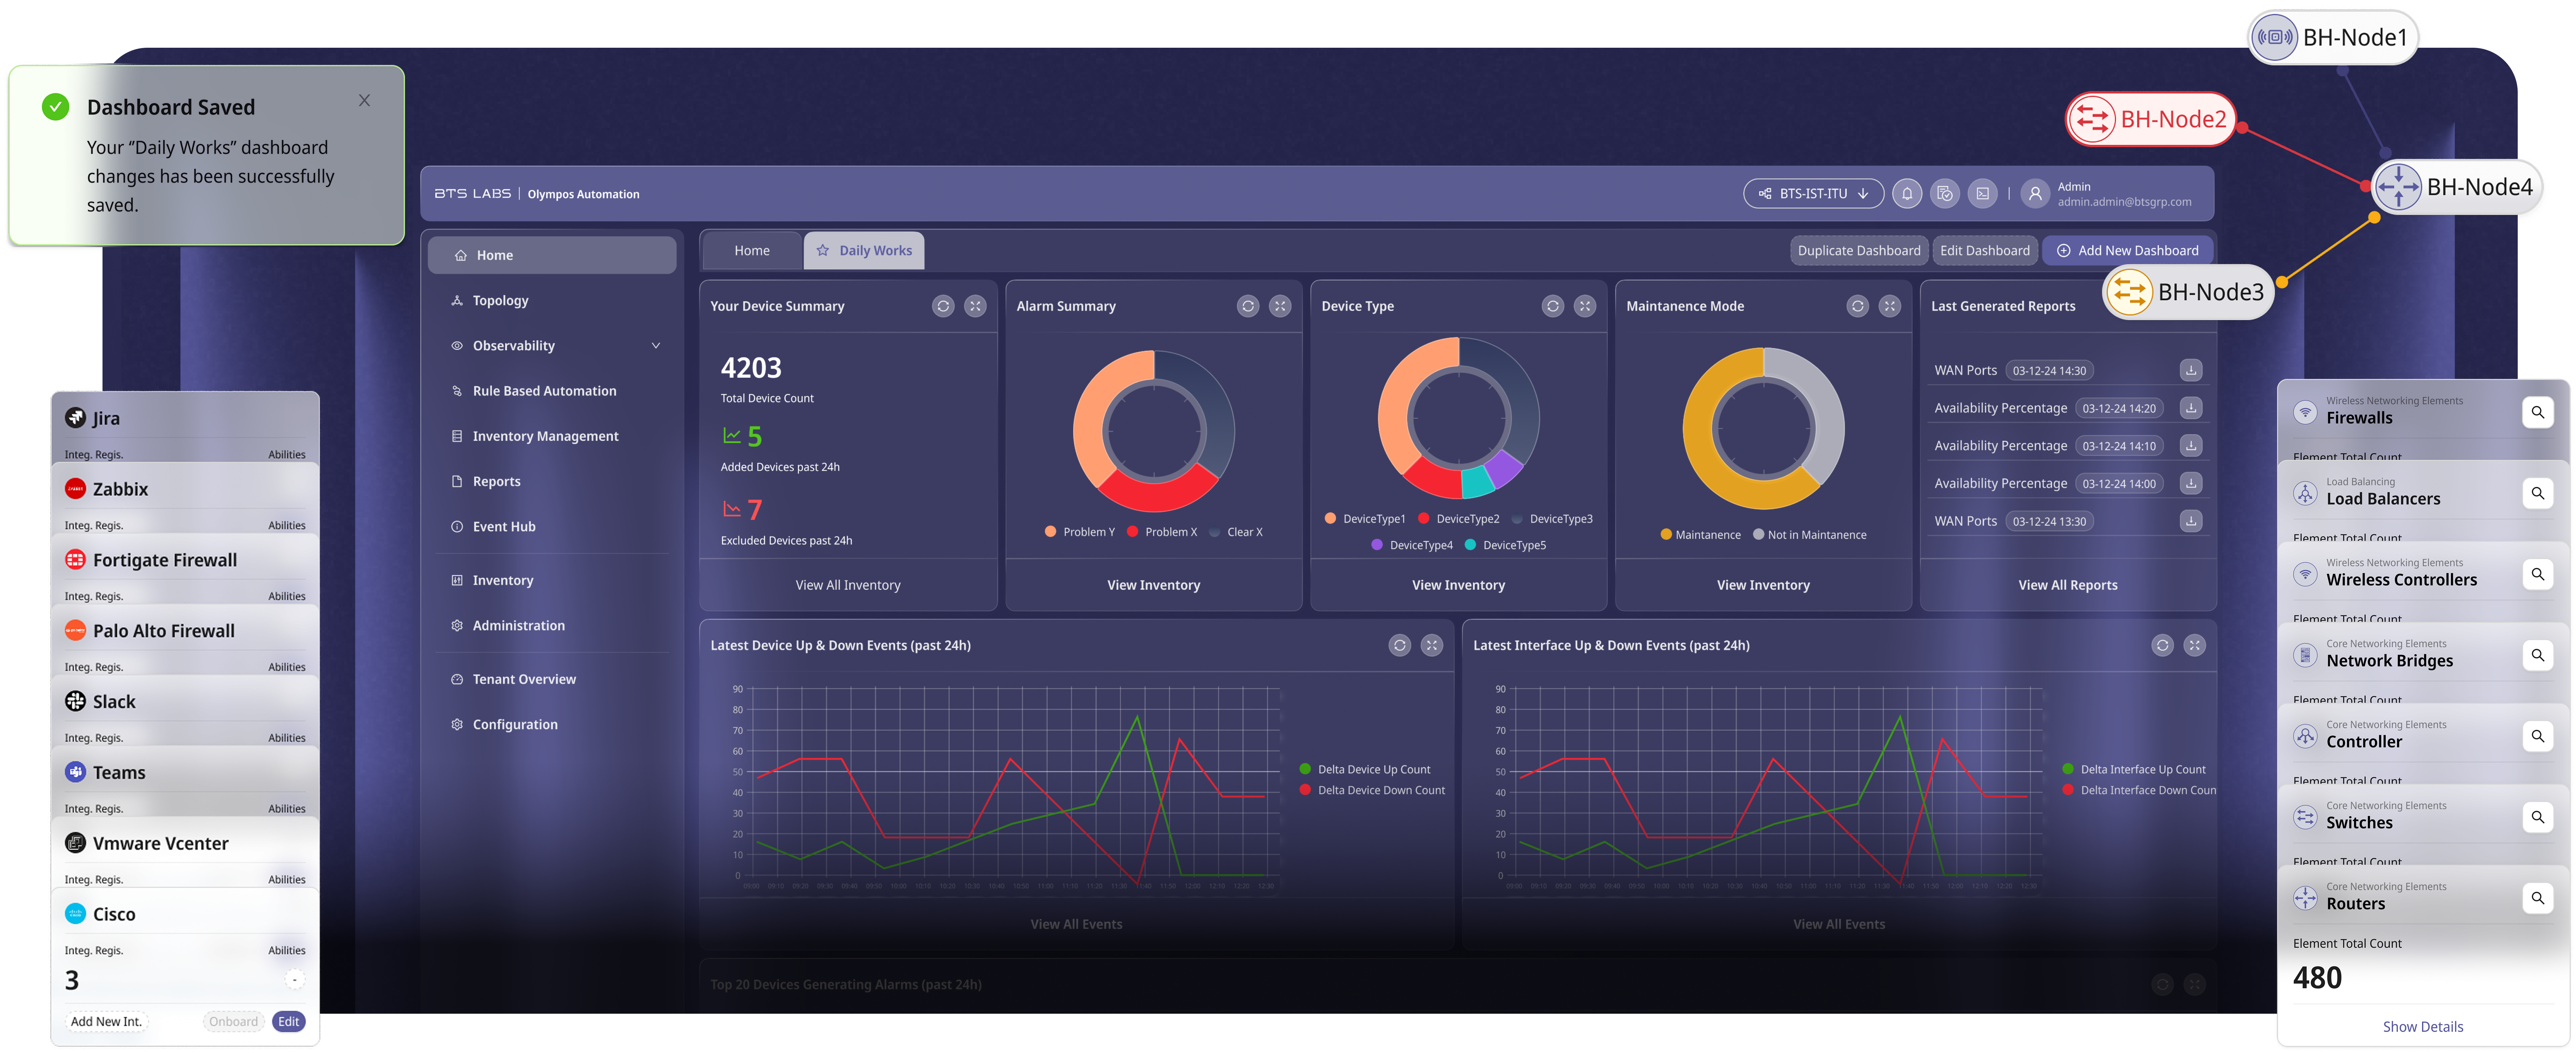The image size is (2576, 1053).
Task: Open the notifications bell icon
Action: [x=1907, y=194]
